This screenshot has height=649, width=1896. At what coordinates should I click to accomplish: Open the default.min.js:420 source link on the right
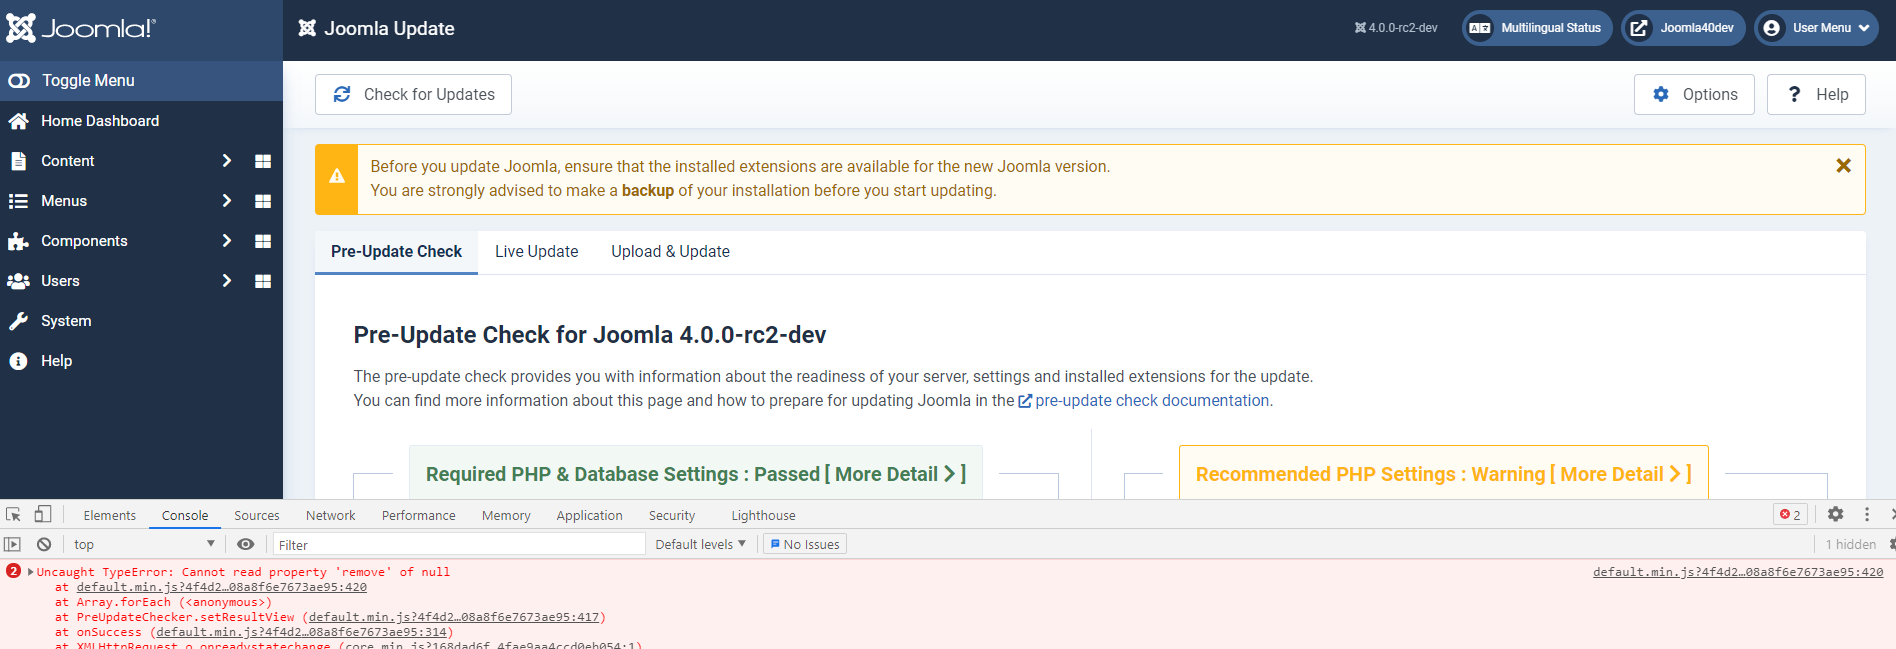[1738, 572]
